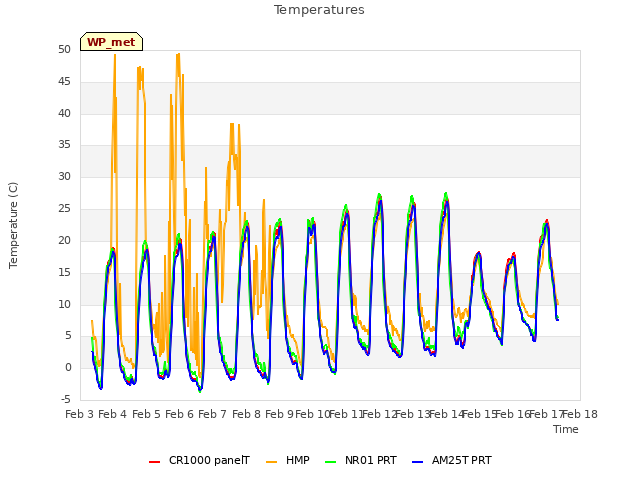Click the Feb 4 axis label
This screenshot has width=640, height=480.
click(113, 414)
